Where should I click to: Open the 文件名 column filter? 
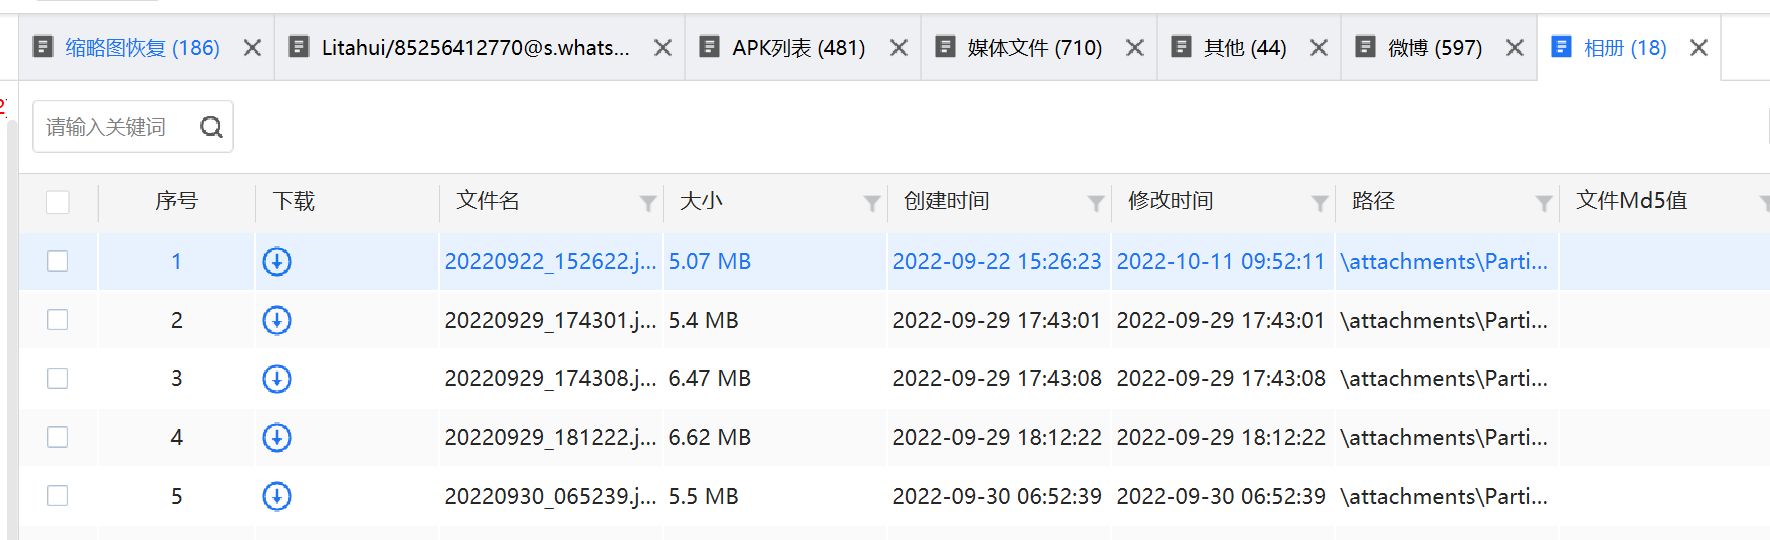[x=648, y=203]
